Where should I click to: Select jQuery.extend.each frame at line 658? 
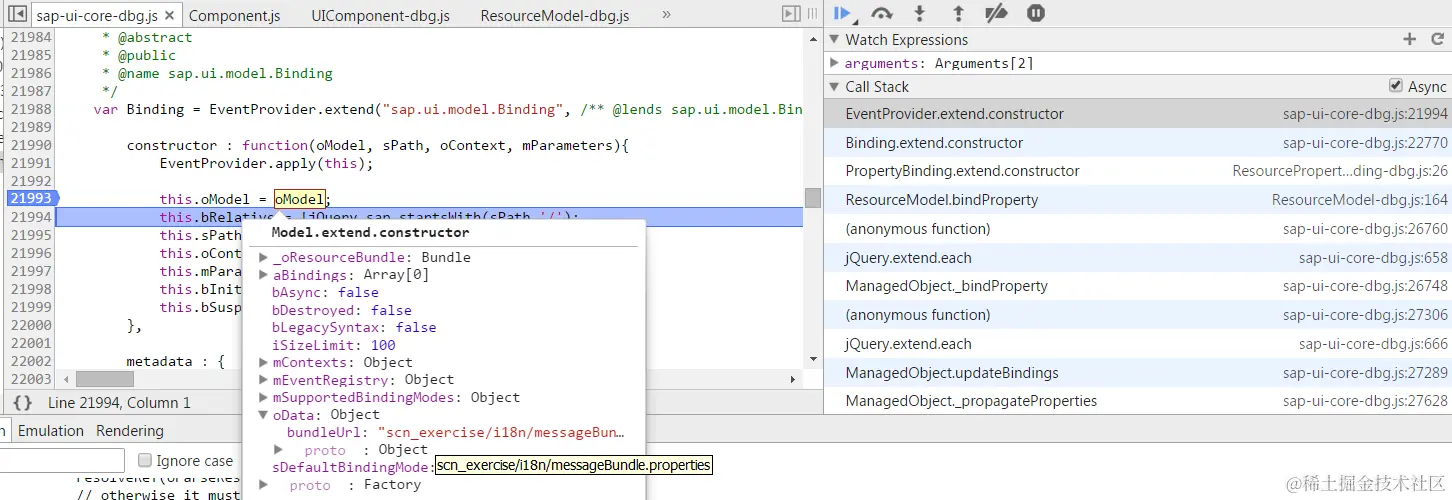1138,258
